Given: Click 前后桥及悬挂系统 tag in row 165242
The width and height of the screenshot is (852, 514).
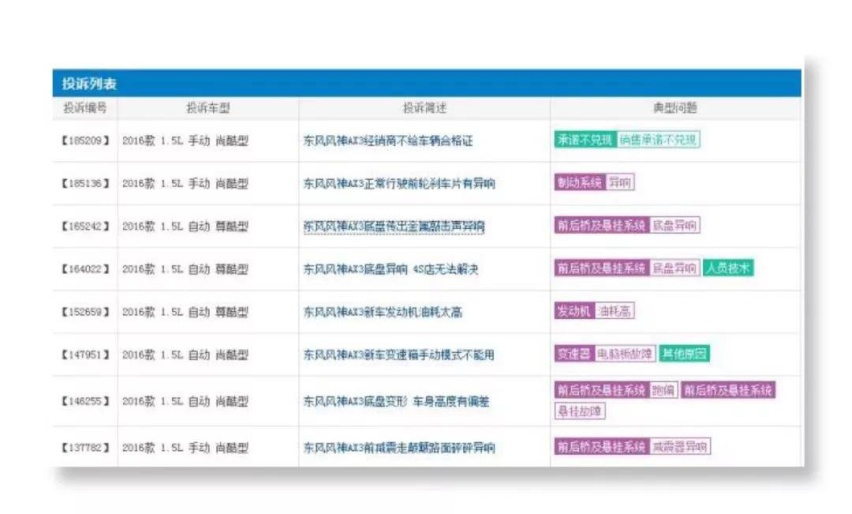Looking at the screenshot, I should point(601,225).
